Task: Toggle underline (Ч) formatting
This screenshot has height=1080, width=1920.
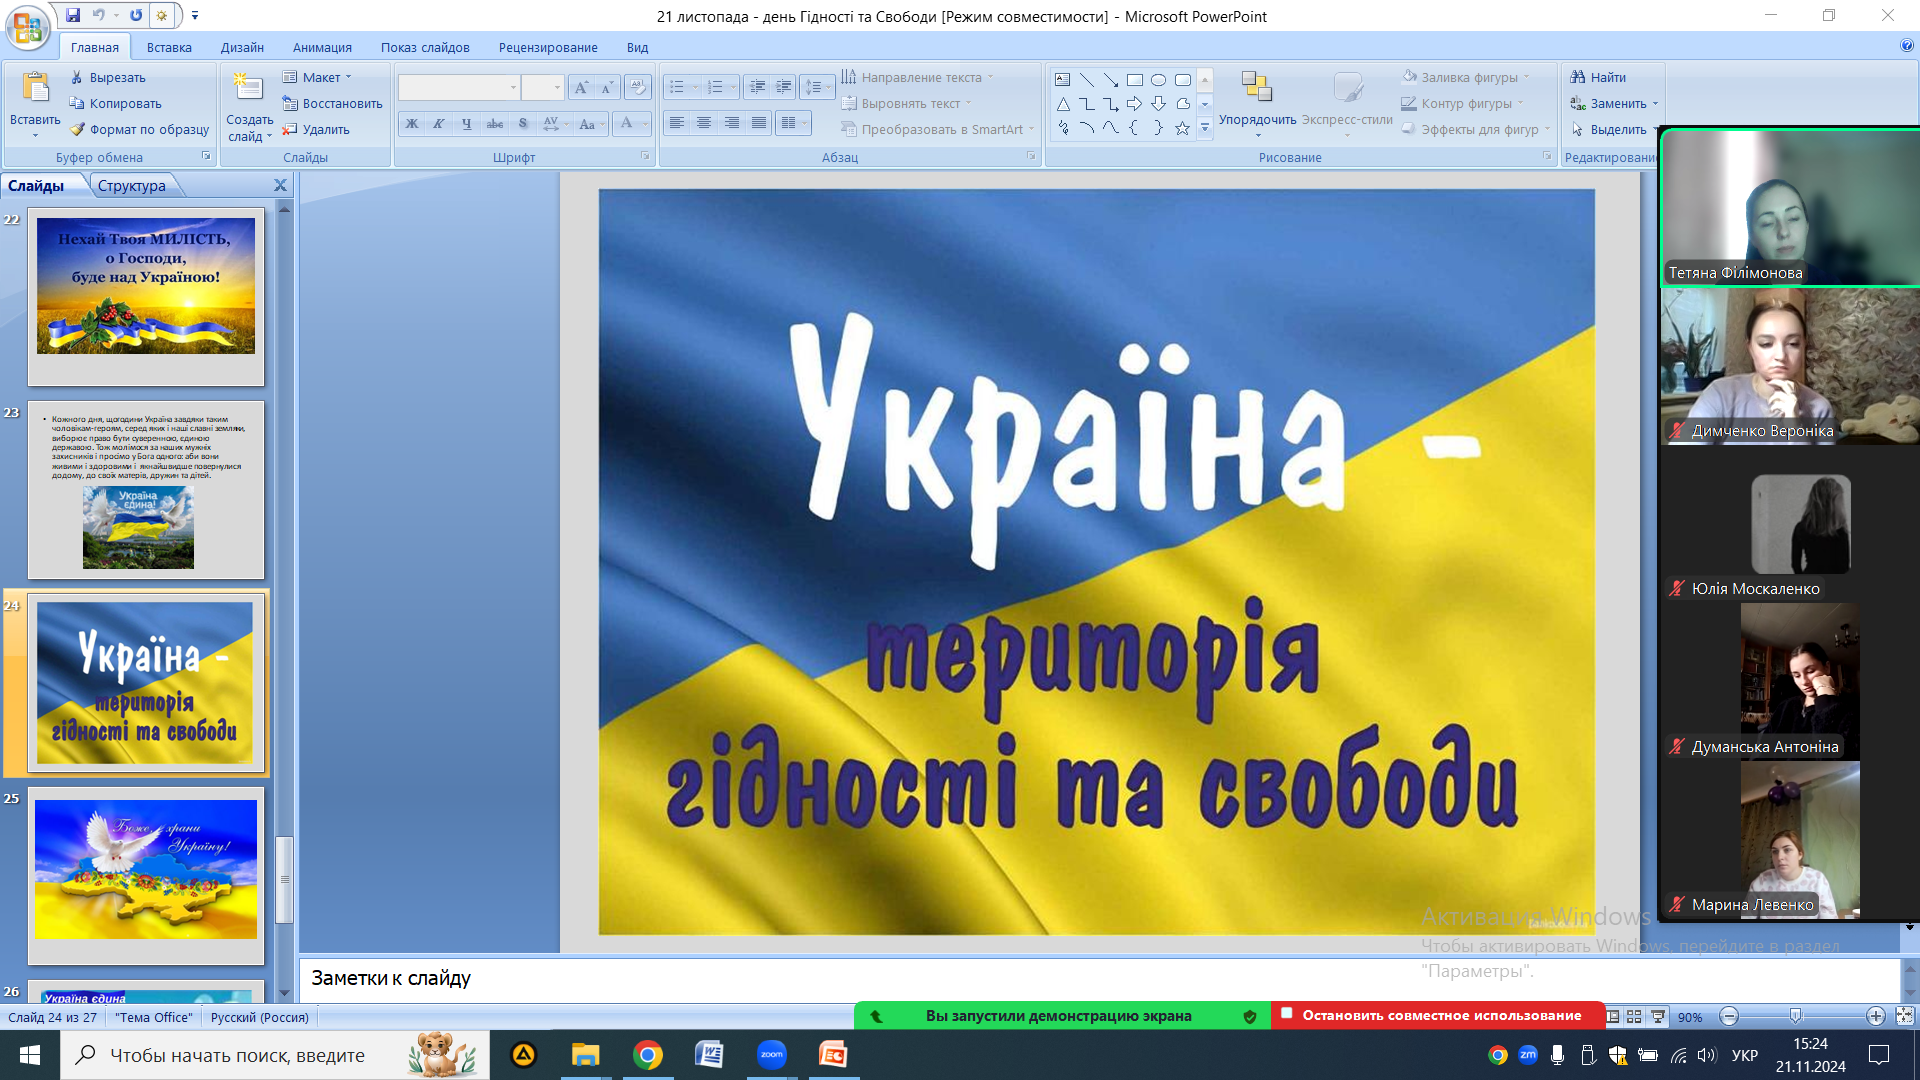Action: [466, 124]
